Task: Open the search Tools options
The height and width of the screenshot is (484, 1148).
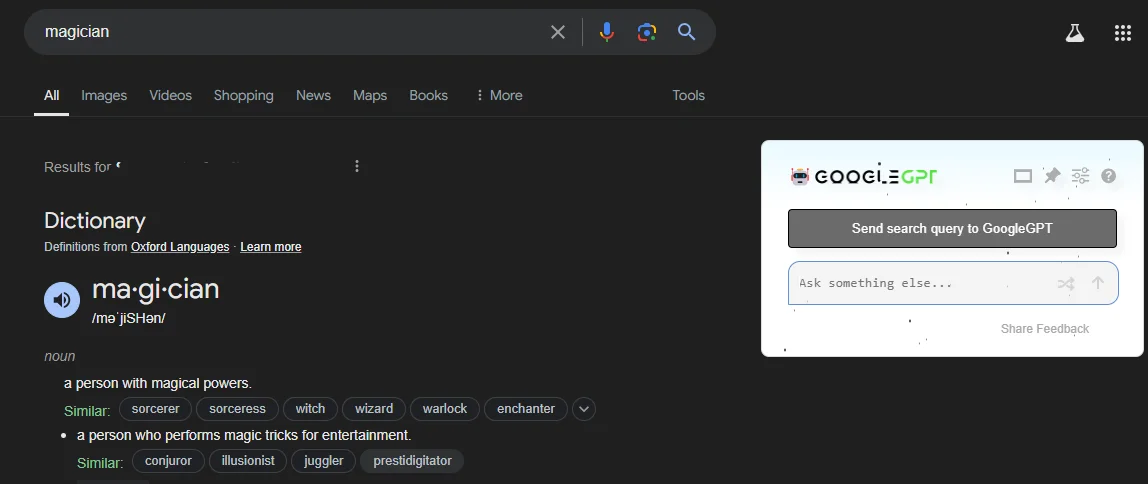Action: [688, 95]
